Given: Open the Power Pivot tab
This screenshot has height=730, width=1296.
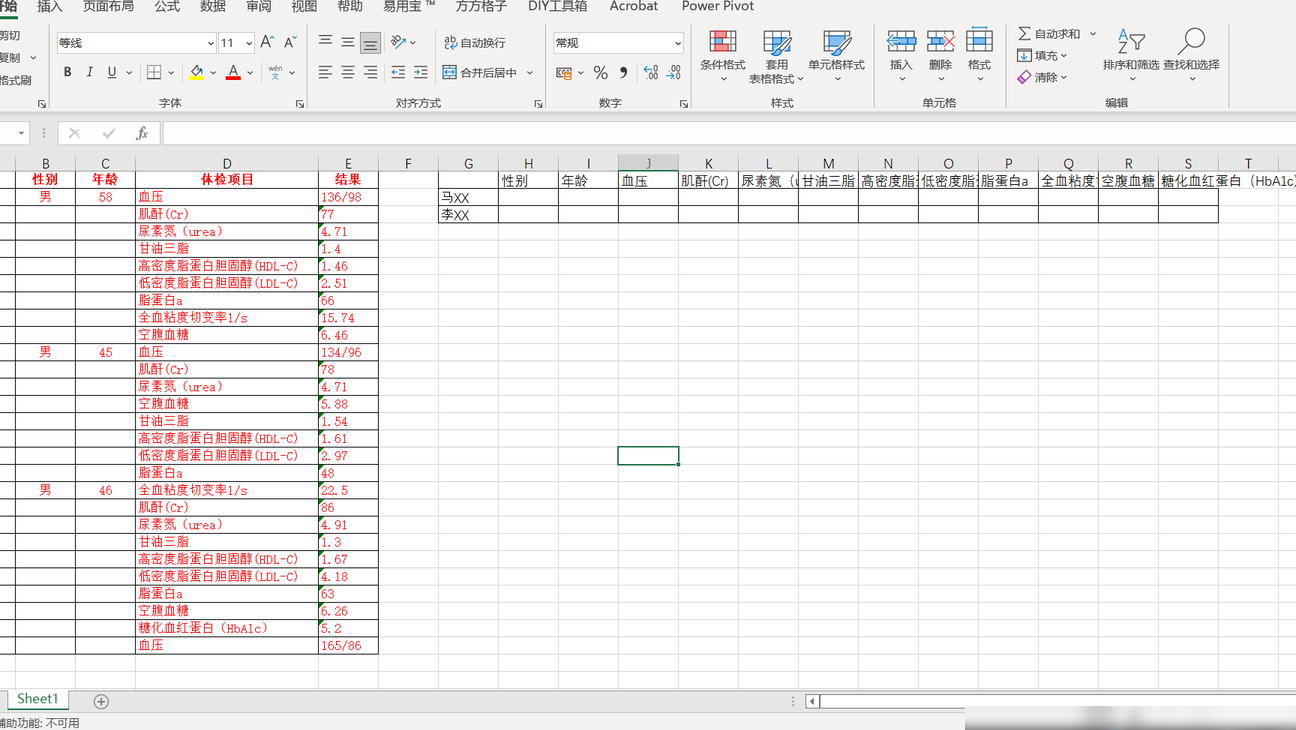Looking at the screenshot, I should click(718, 7).
